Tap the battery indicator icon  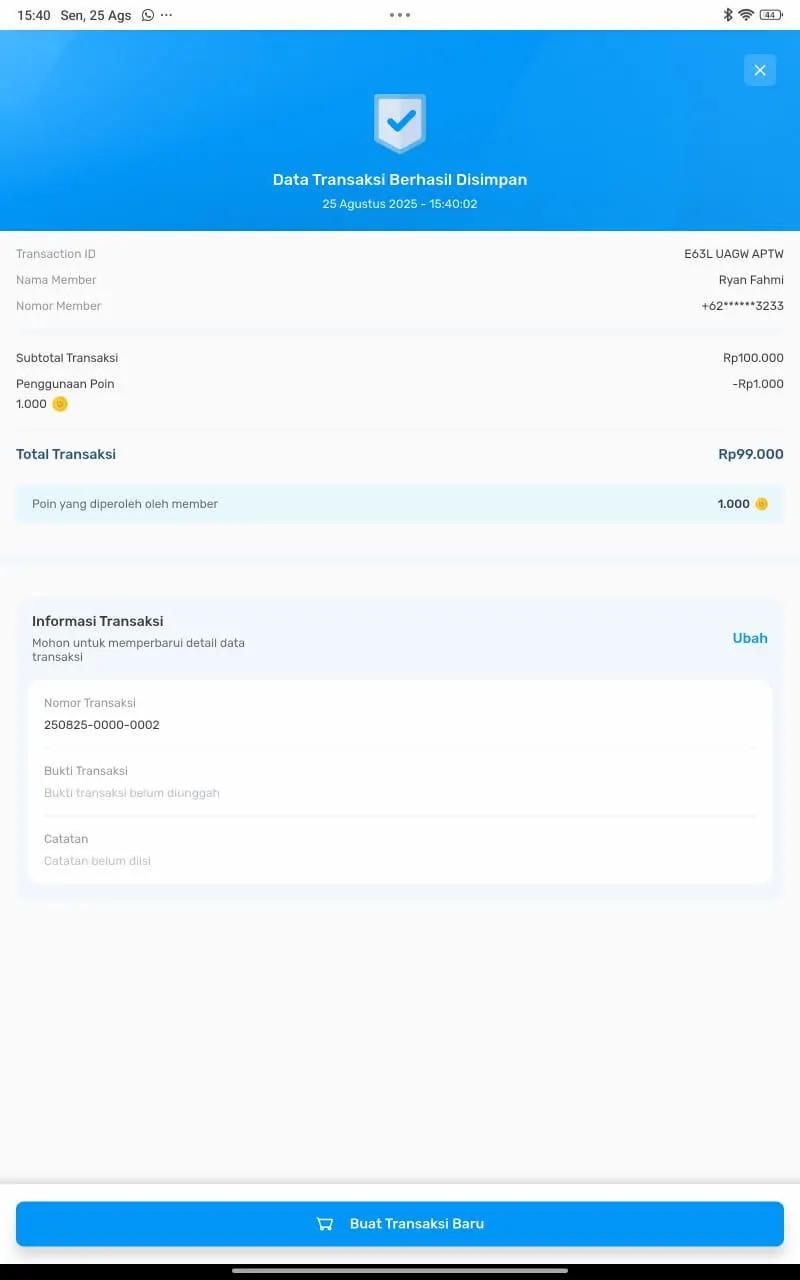(x=771, y=15)
